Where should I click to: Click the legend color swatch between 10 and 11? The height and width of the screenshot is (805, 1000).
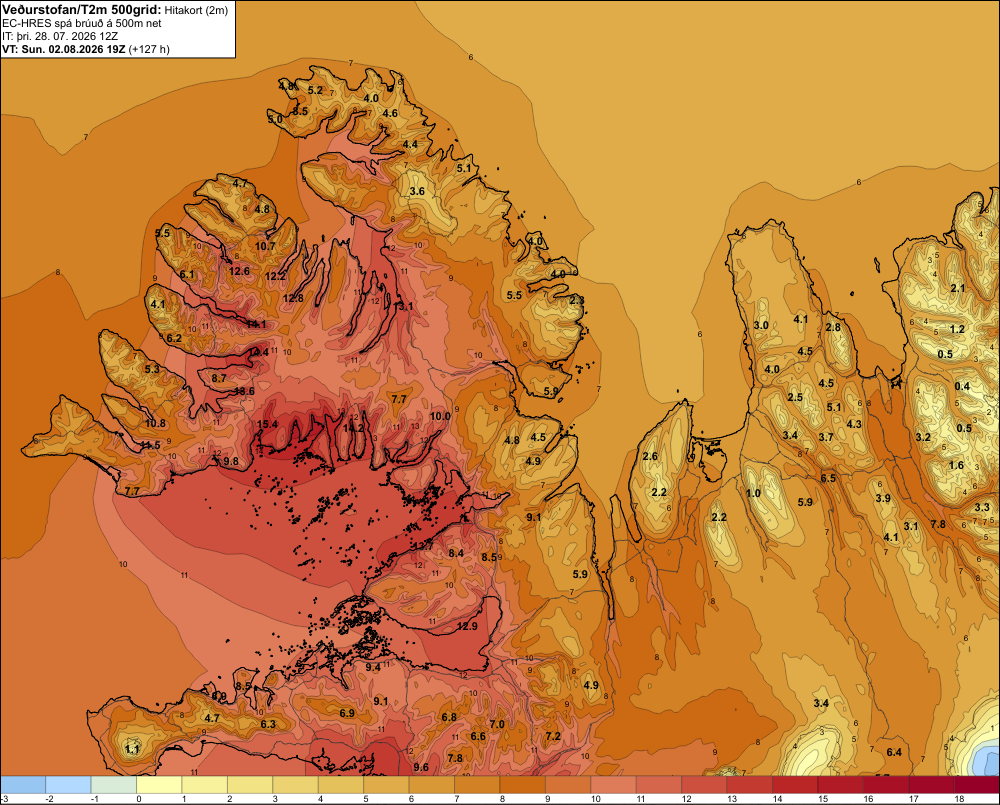[614, 785]
